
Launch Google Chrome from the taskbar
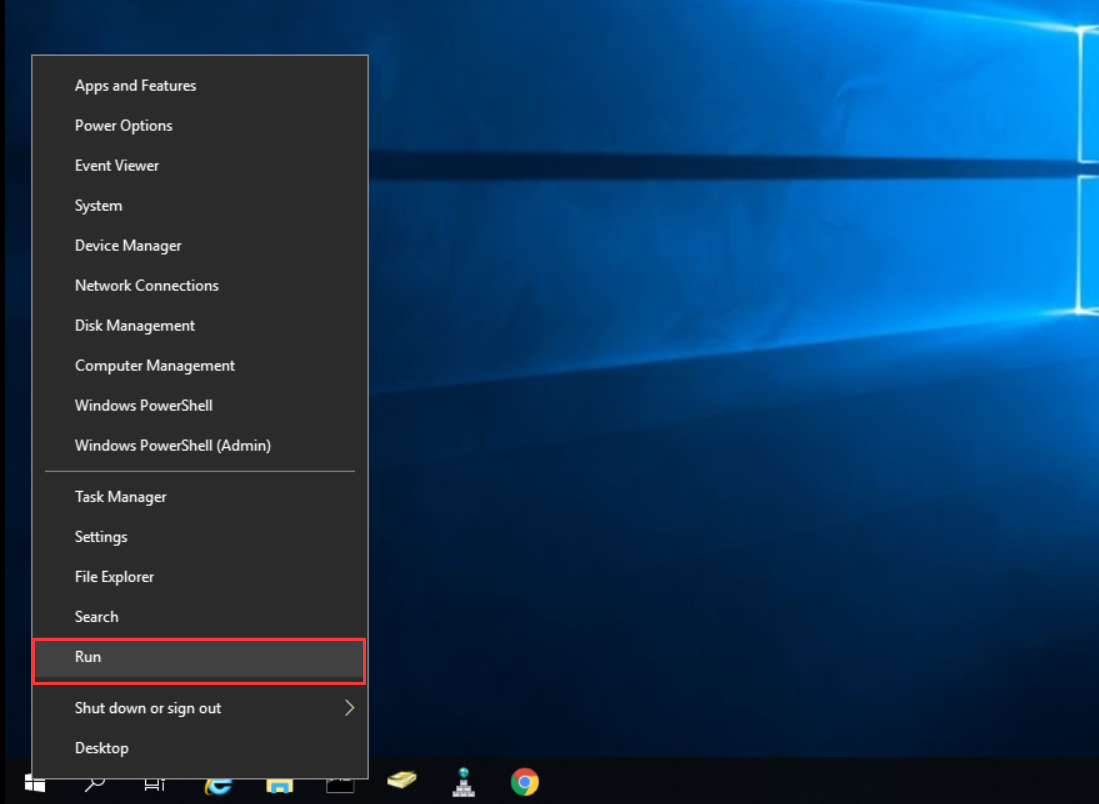click(524, 782)
